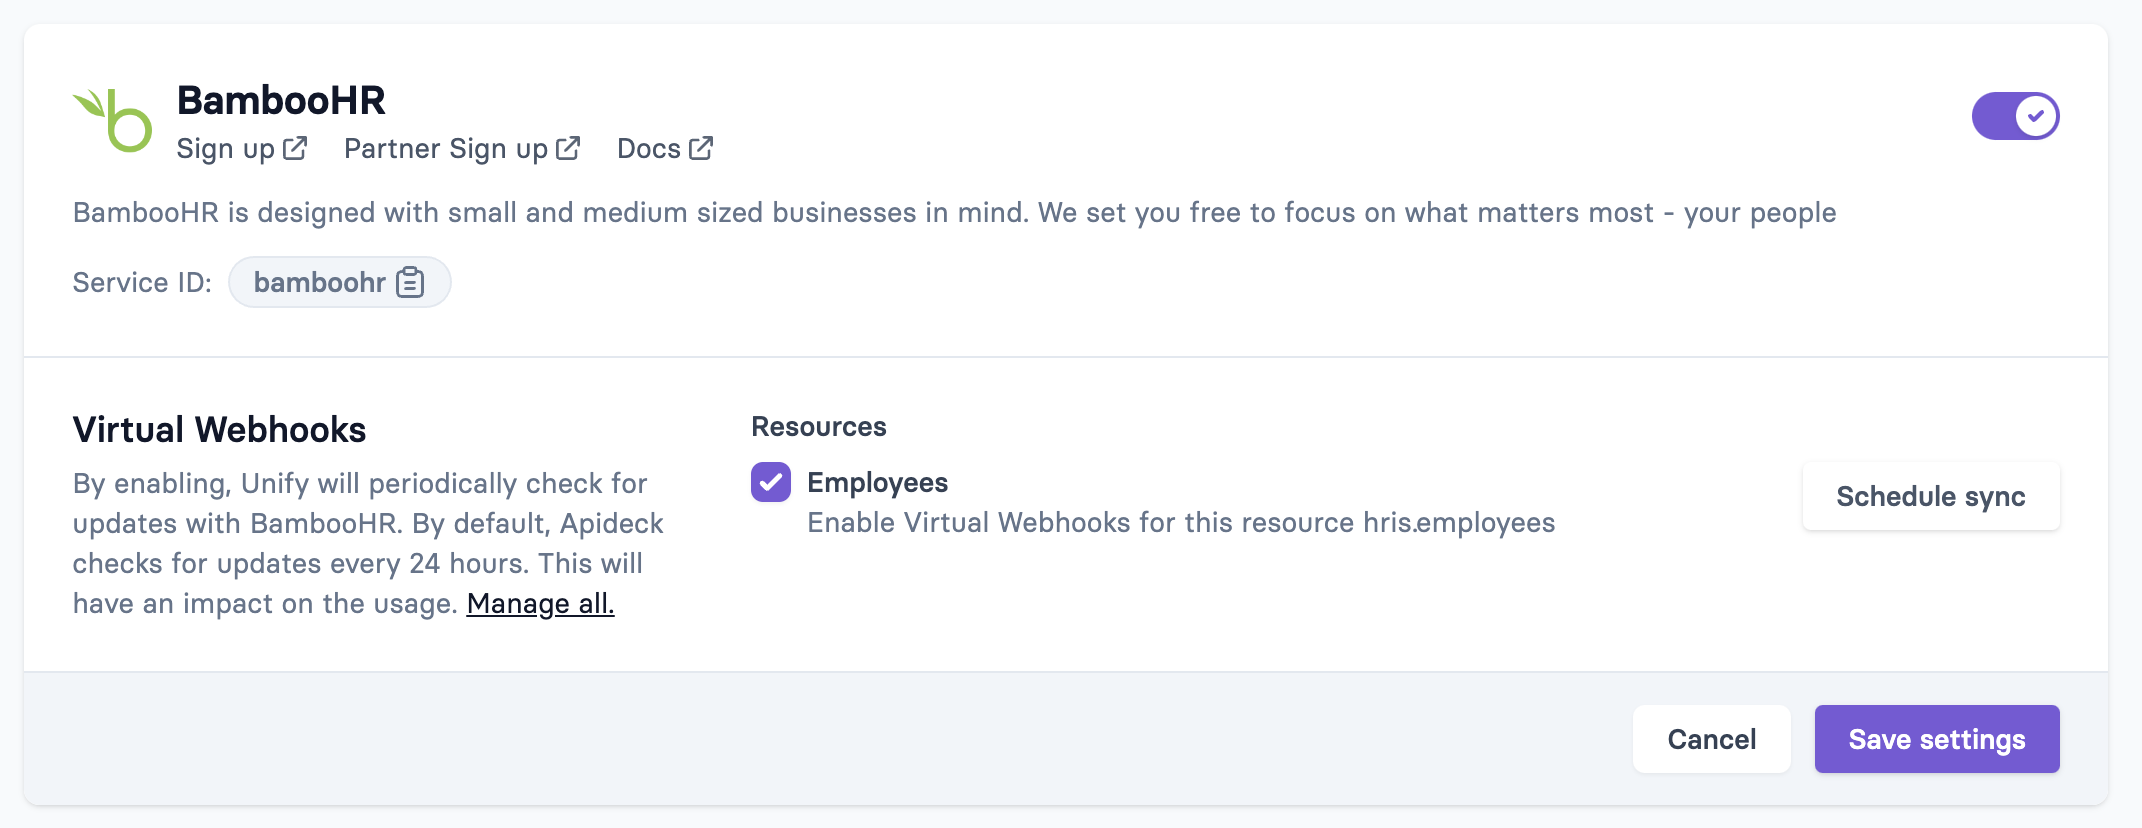
Task: Copy the bamboohr service ID
Action: (340, 282)
